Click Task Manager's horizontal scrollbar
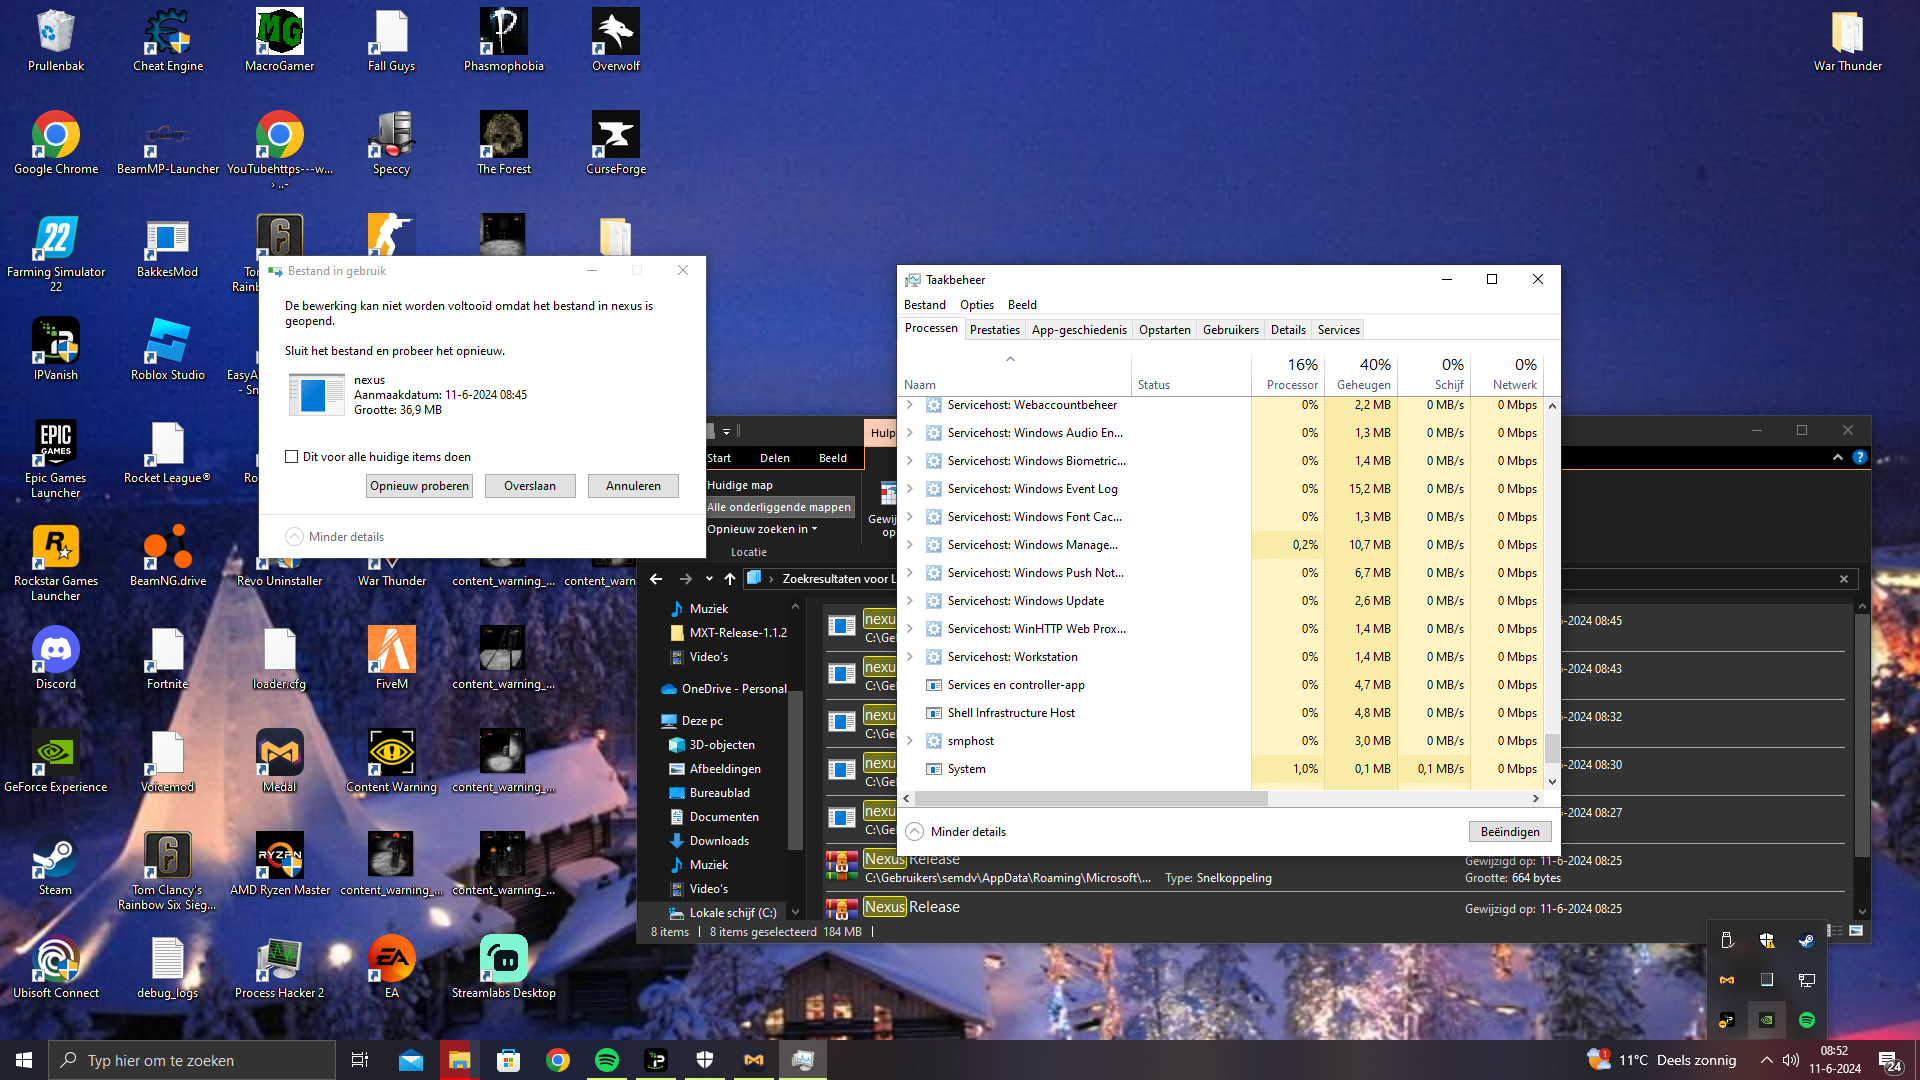The image size is (1920, 1080). coord(1090,799)
